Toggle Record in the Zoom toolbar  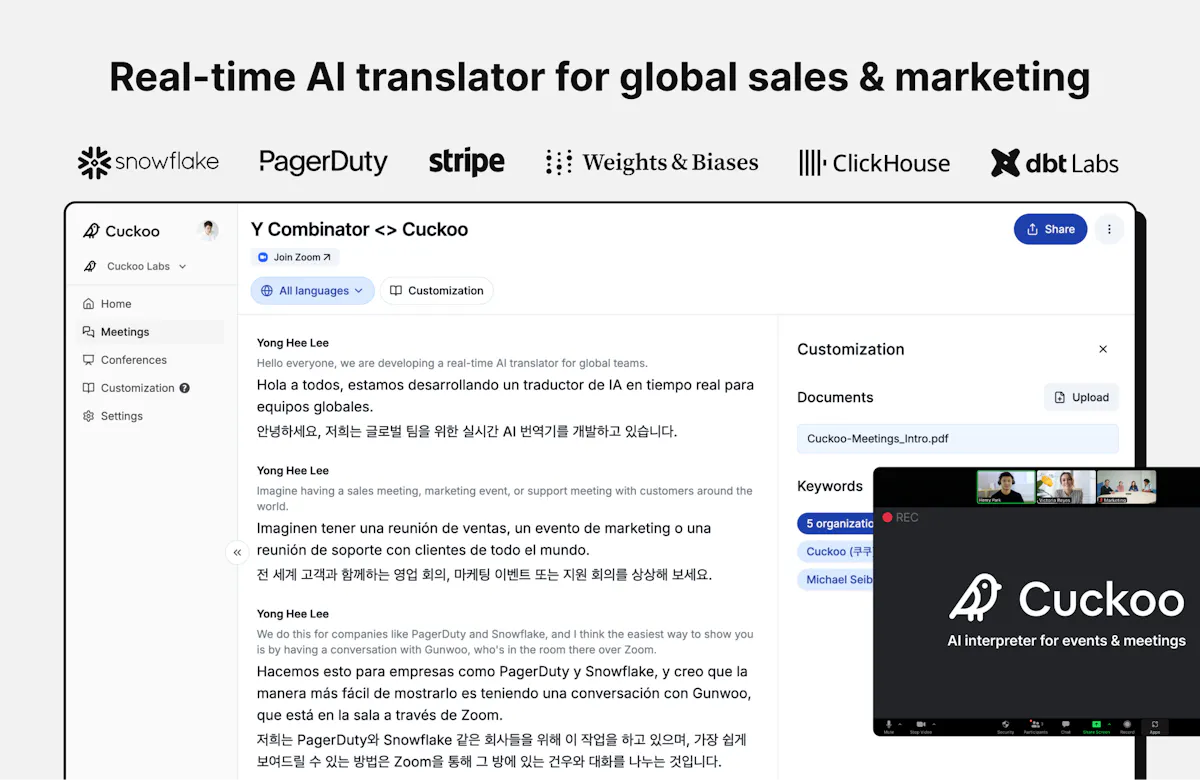1127,726
